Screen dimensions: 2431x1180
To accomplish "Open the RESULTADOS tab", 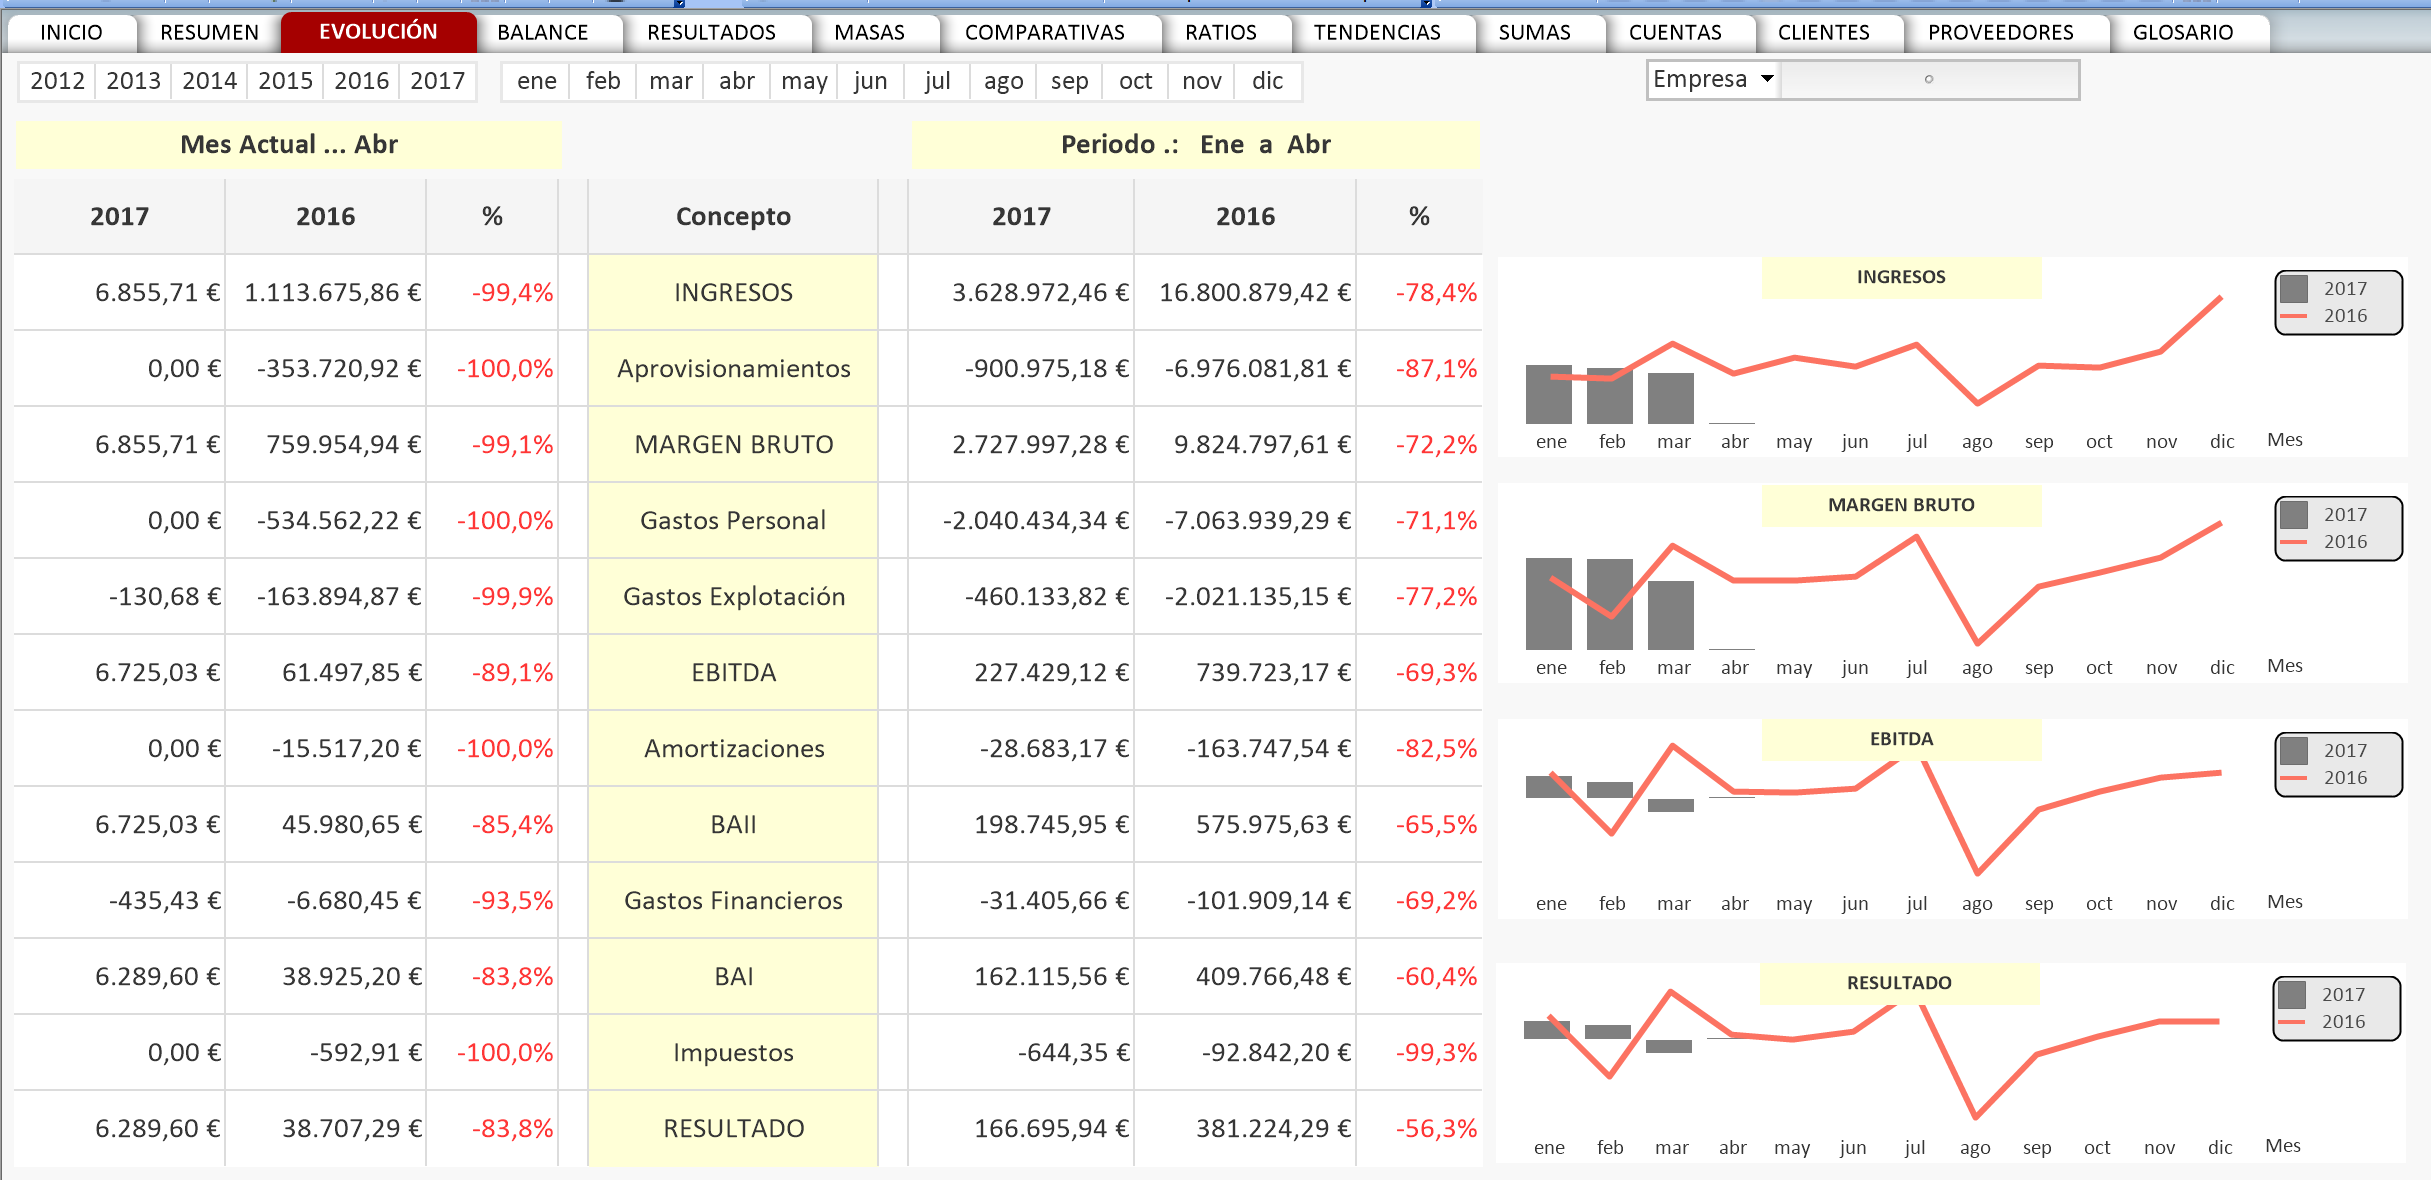I will (x=711, y=32).
